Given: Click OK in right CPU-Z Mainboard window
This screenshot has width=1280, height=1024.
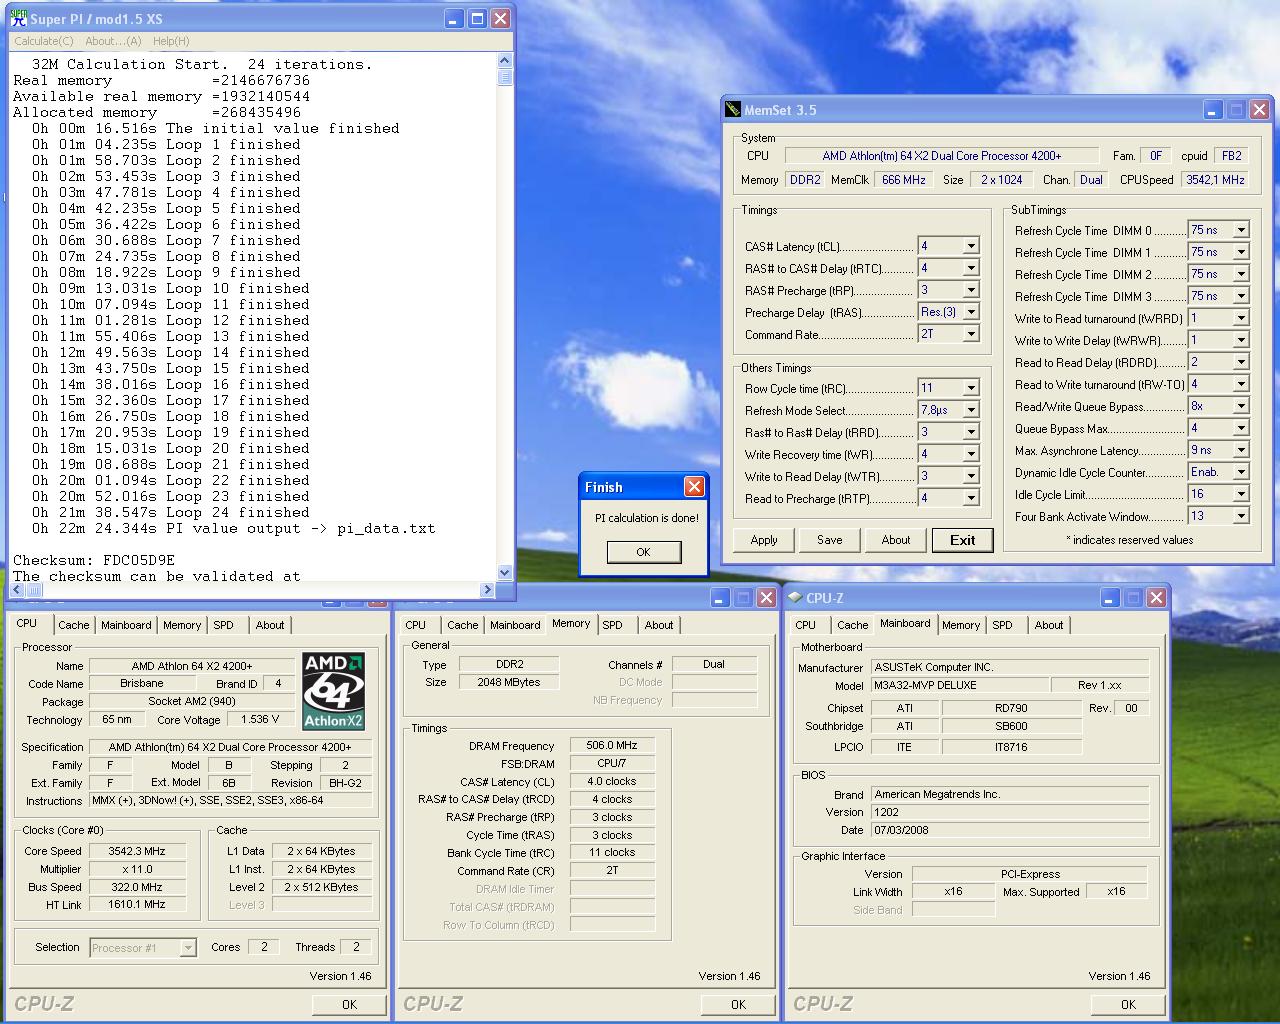Looking at the screenshot, I should point(1128,1004).
